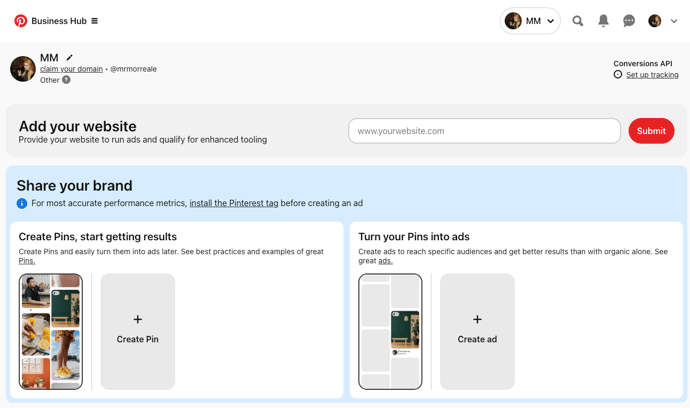Click the @mrmorreale username

[x=133, y=69]
